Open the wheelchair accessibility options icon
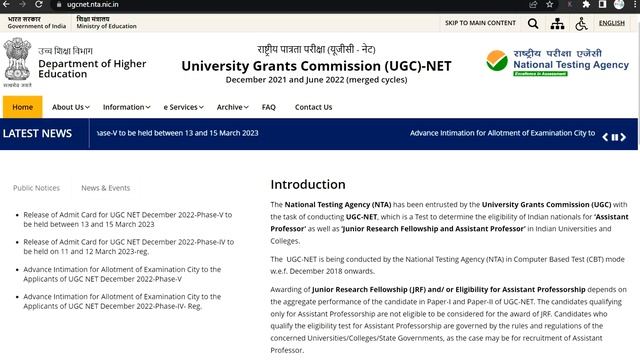Viewport: 640px width, 360px height. pyautogui.click(x=581, y=24)
